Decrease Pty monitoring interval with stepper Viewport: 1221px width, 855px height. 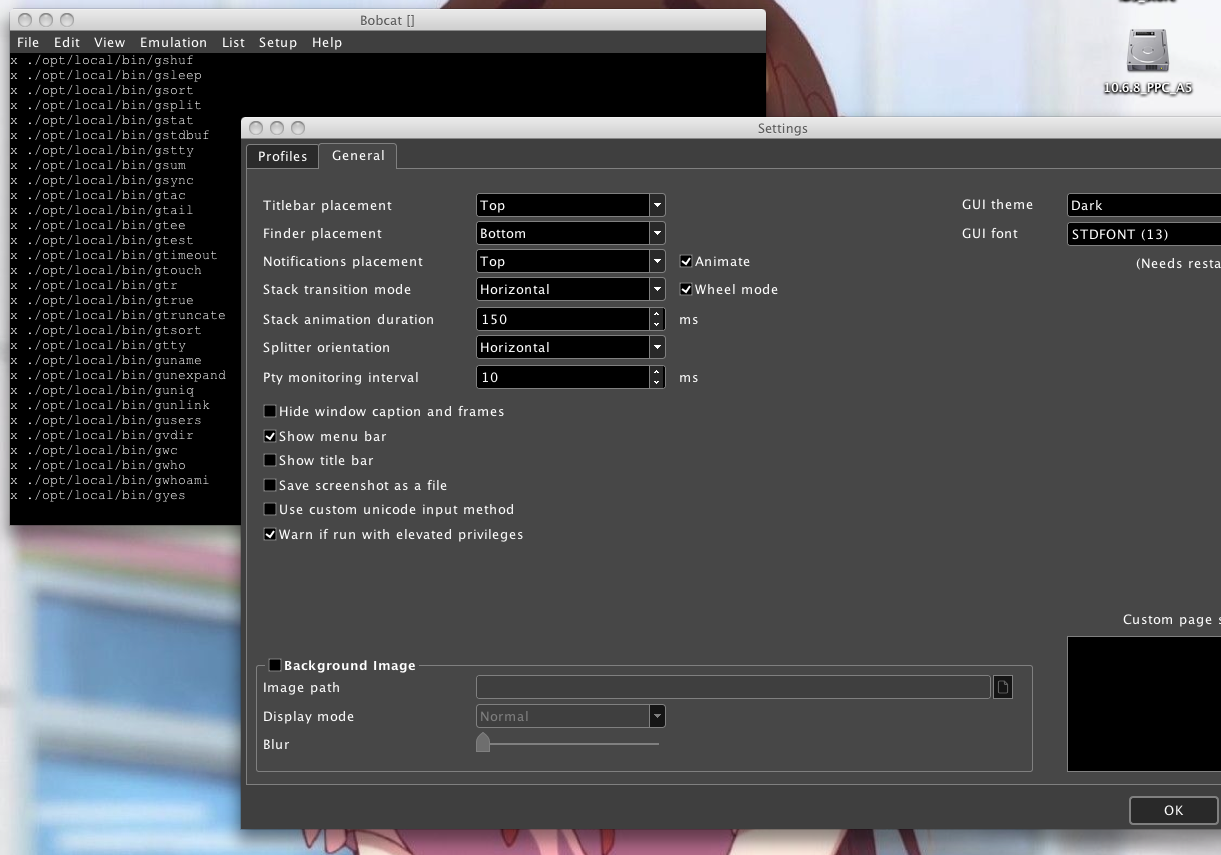657,383
